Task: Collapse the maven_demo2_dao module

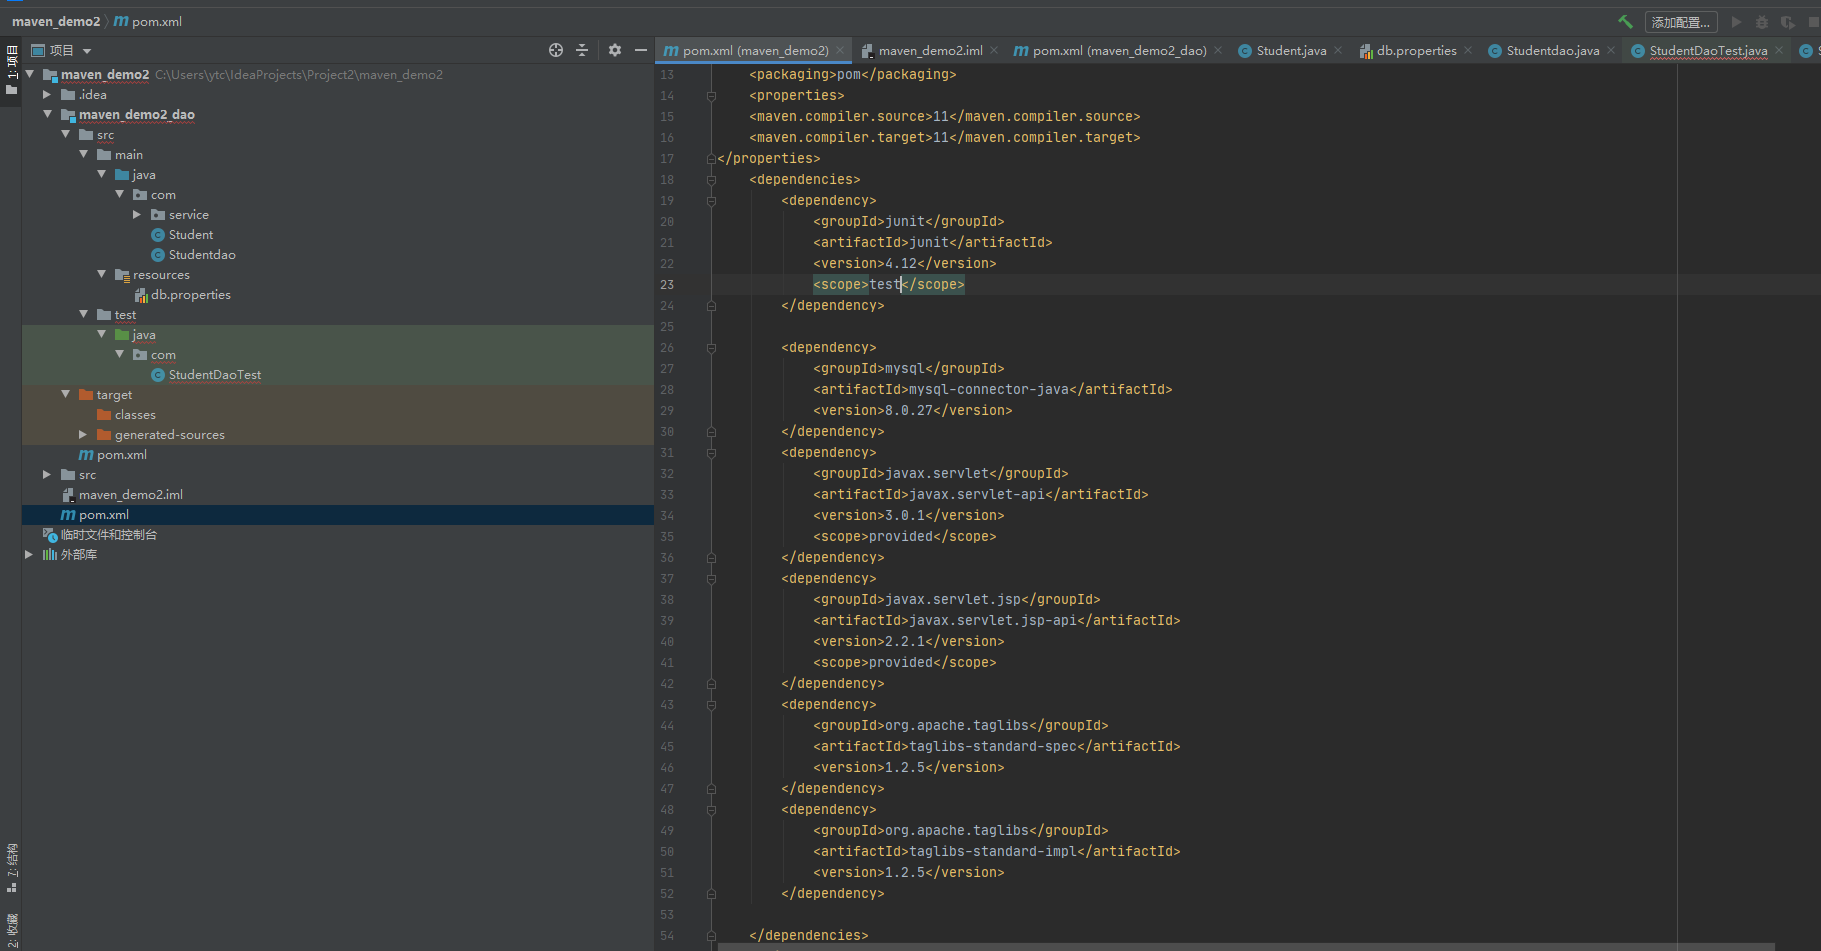Action: pyautogui.click(x=47, y=114)
